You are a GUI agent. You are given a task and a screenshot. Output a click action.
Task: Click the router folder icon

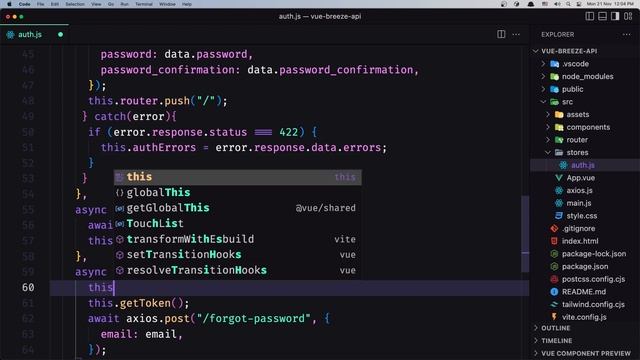[559, 140]
